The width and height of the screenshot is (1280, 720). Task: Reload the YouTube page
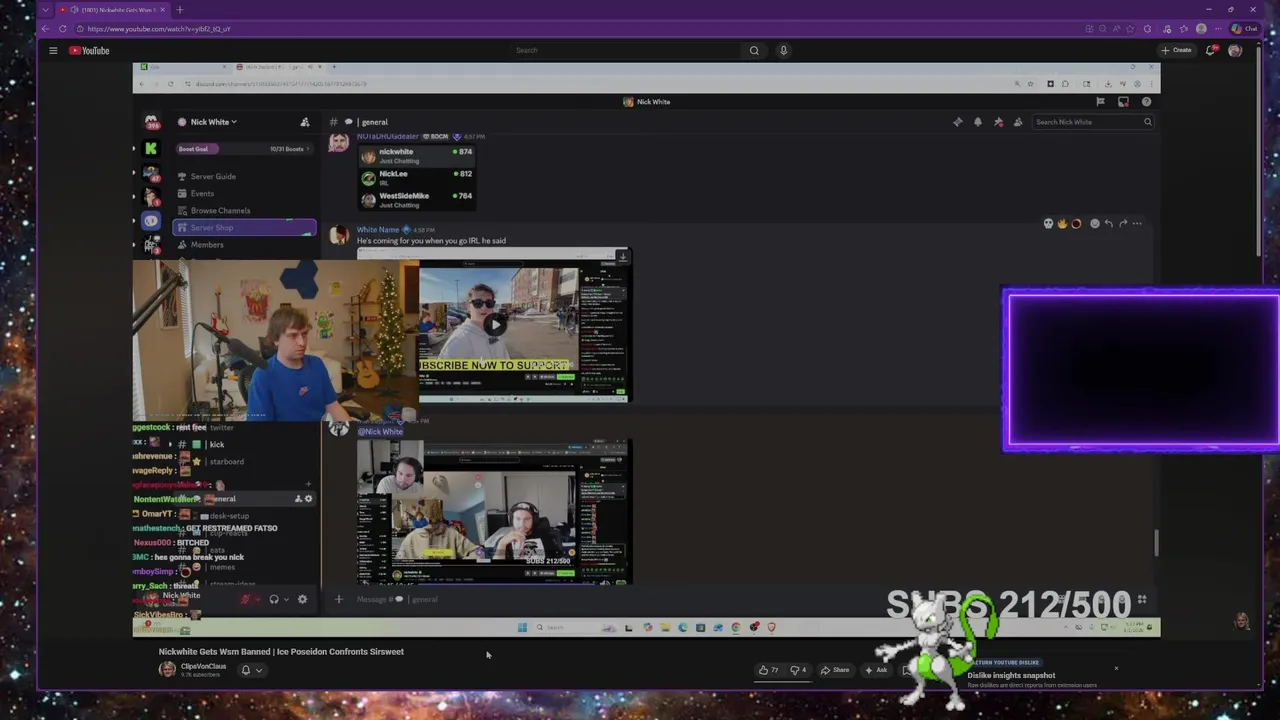(63, 29)
